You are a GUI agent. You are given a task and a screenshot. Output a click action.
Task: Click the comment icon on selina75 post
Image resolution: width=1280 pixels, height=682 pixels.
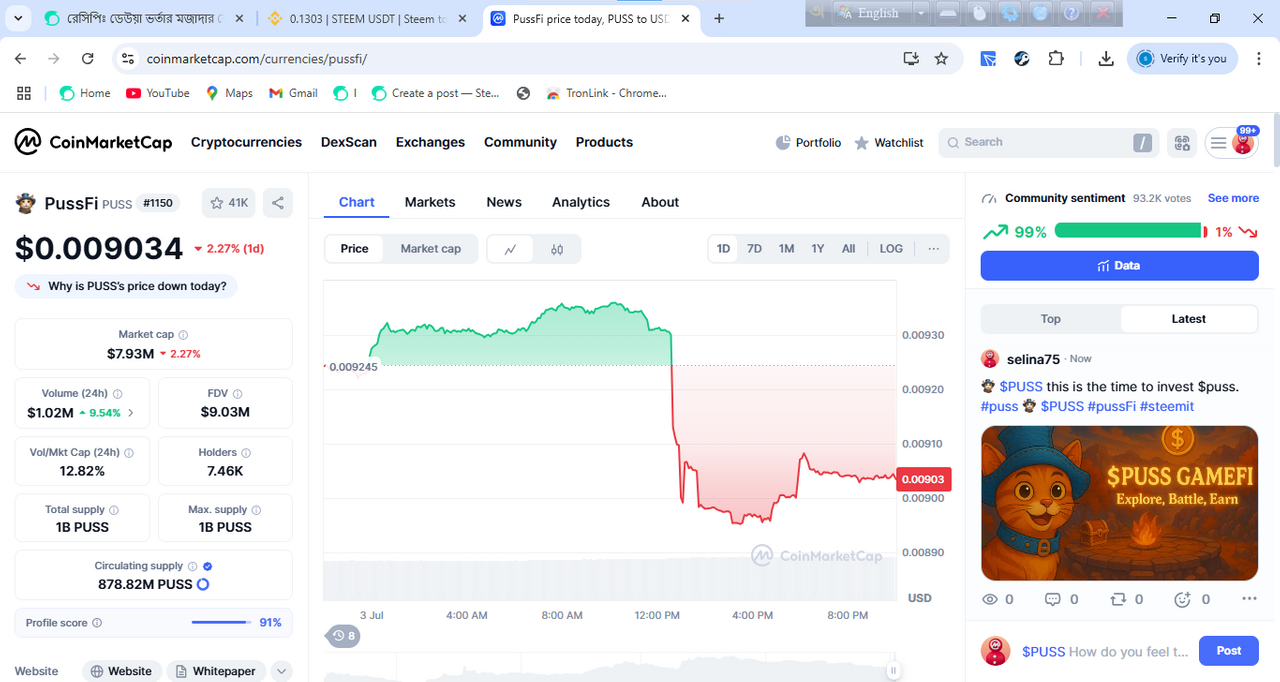point(1052,599)
